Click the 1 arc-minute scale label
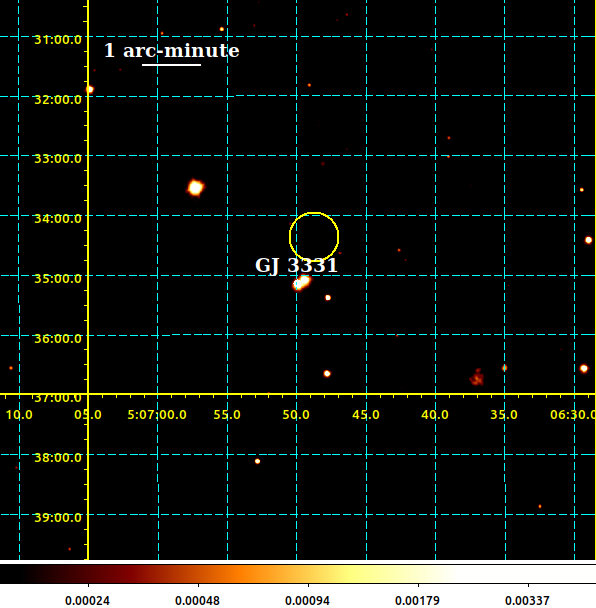 171,51
